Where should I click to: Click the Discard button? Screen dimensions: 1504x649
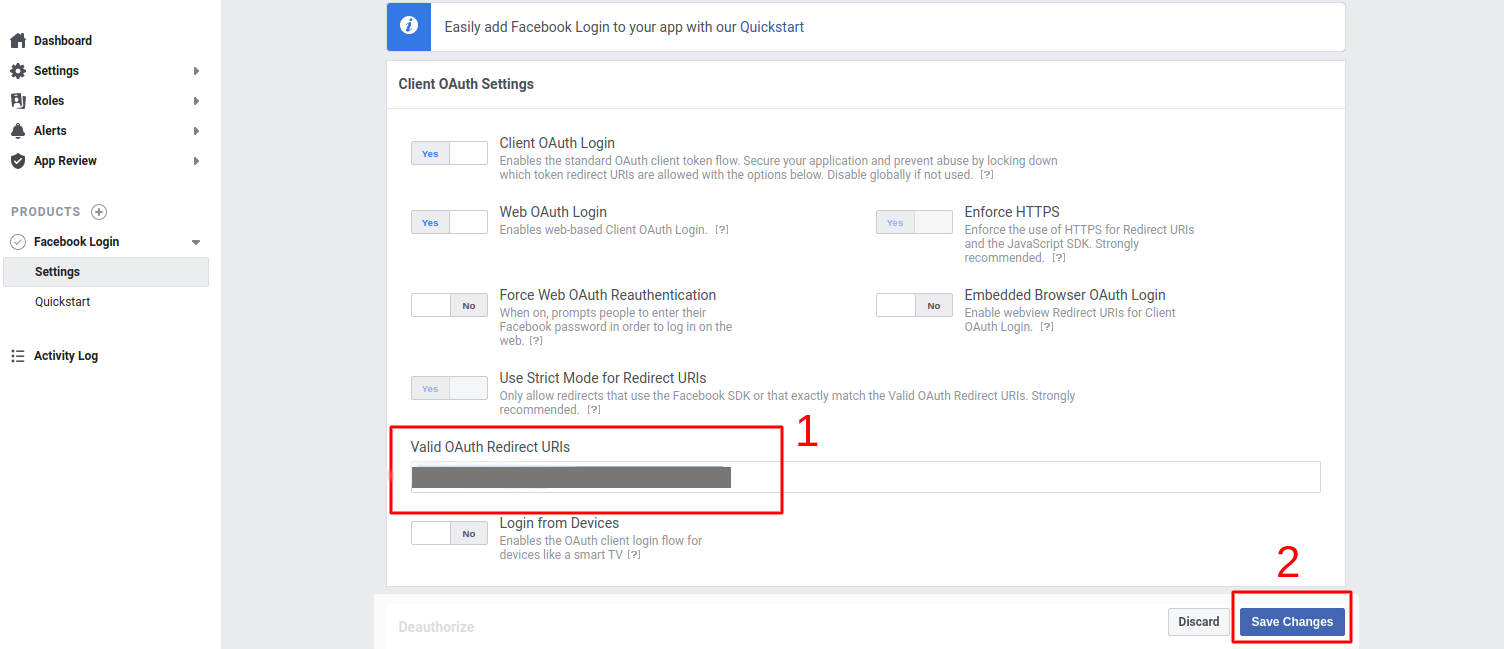1198,622
